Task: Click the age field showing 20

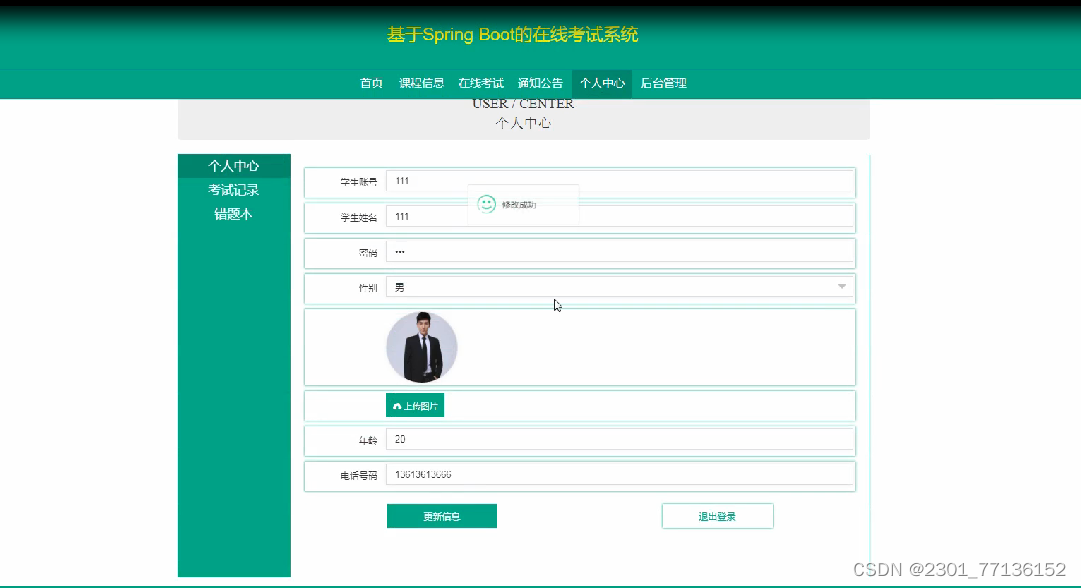Action: tap(620, 440)
